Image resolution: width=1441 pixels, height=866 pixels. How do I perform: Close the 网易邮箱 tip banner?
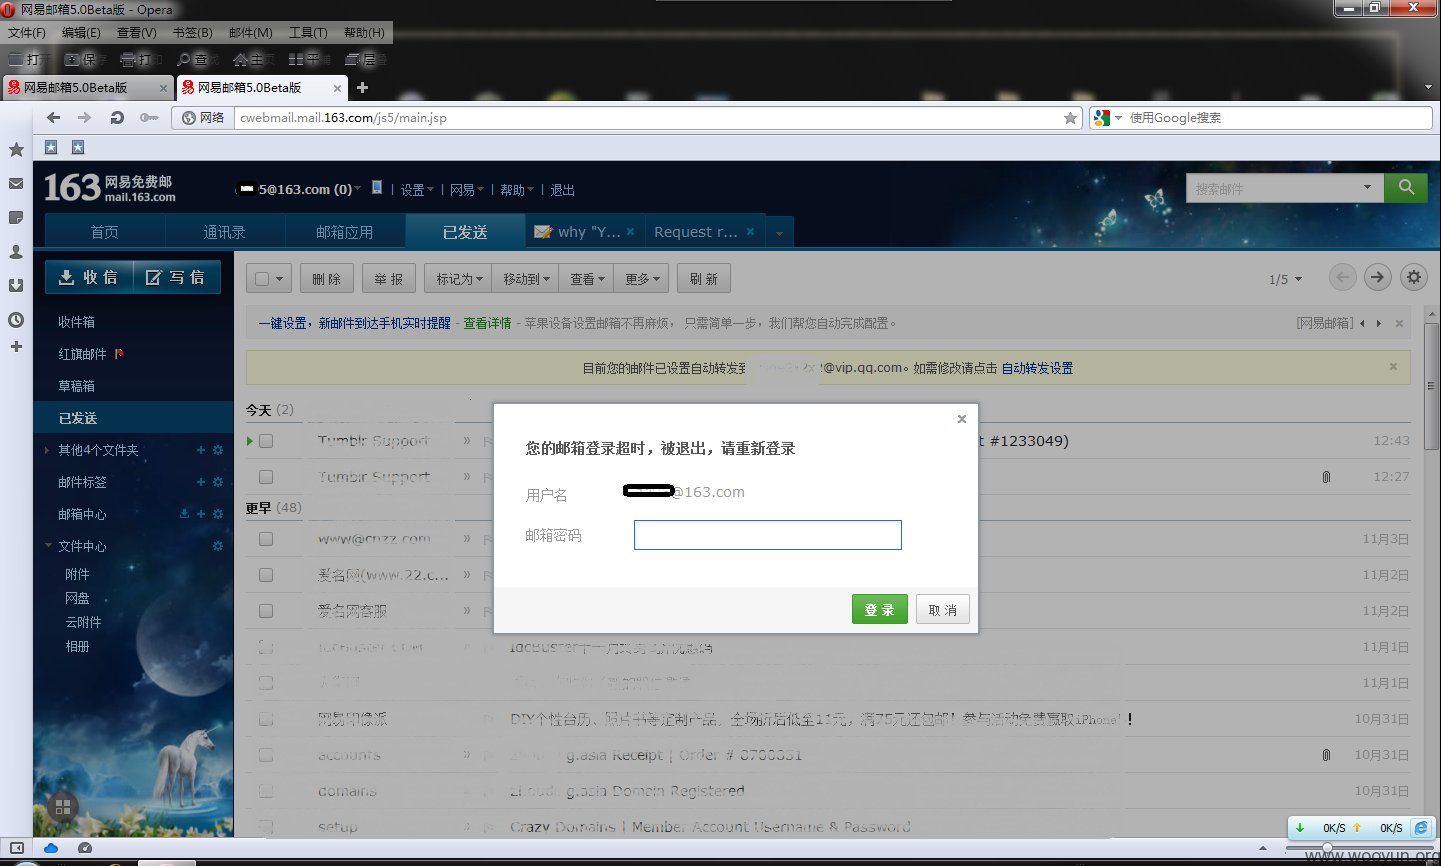tap(1399, 323)
